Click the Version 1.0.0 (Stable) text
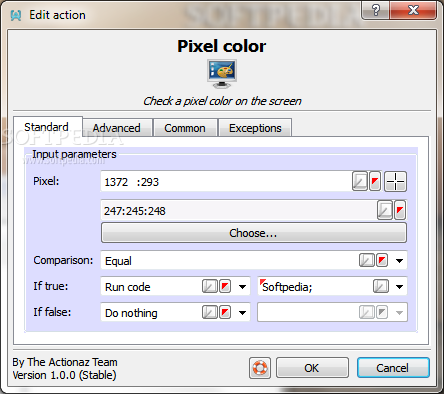This screenshot has width=444, height=394. coord(64,375)
